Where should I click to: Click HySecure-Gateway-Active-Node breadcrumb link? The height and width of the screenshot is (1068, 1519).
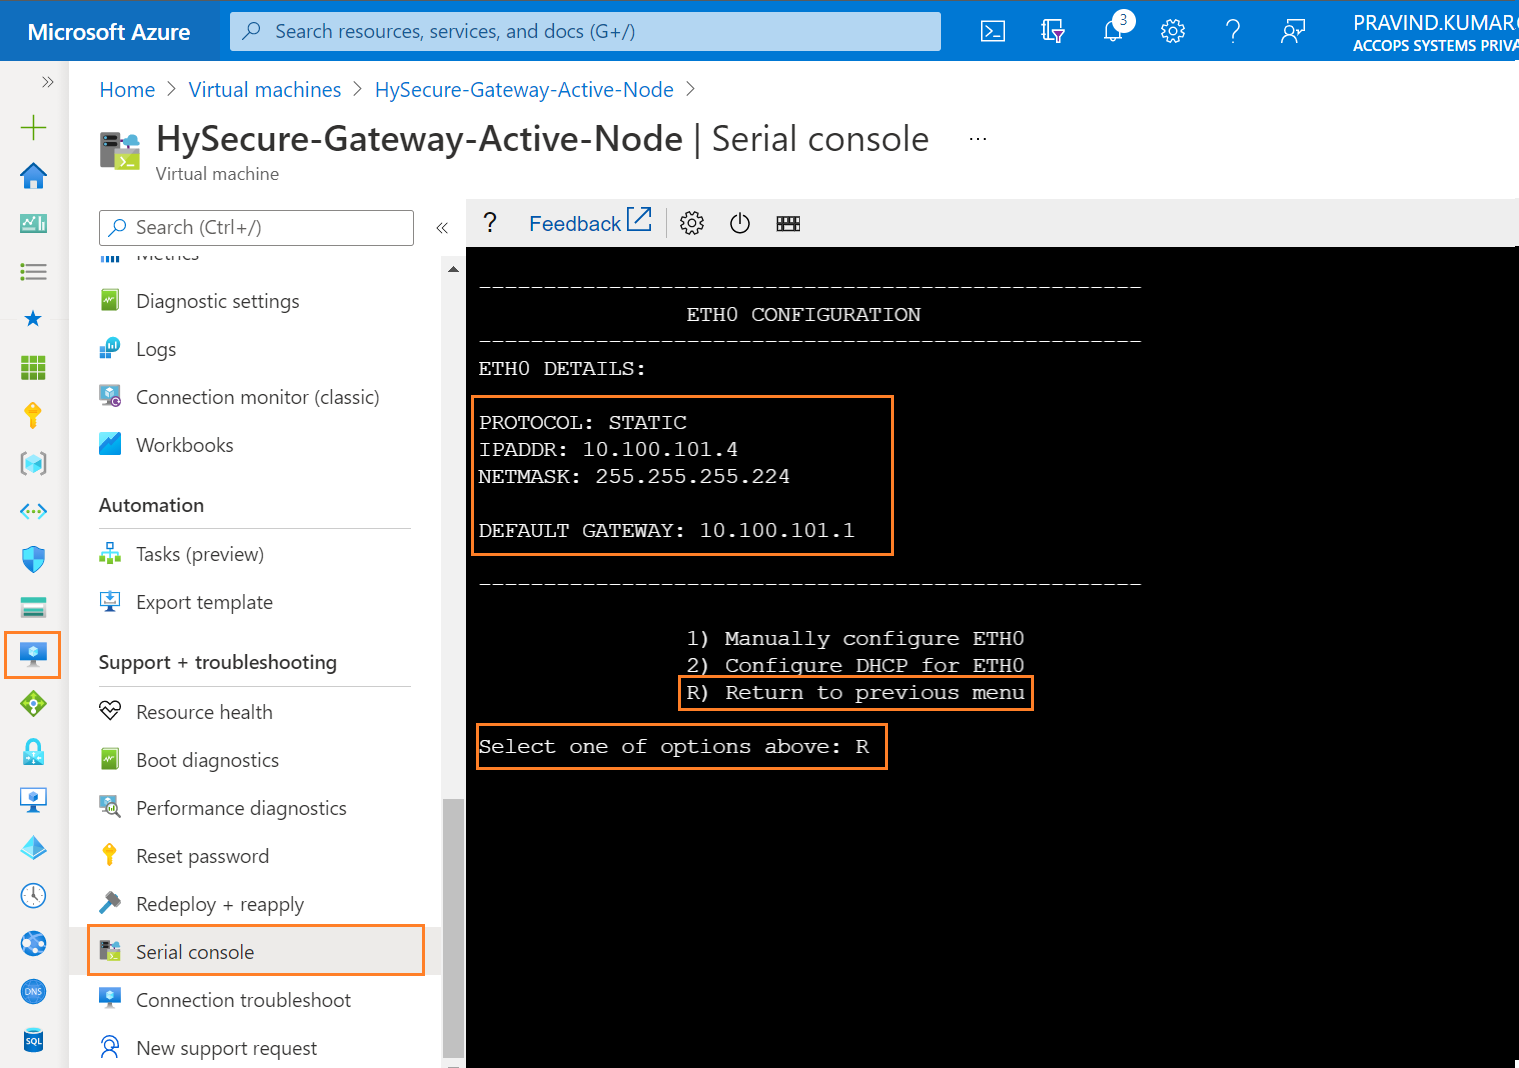click(524, 90)
